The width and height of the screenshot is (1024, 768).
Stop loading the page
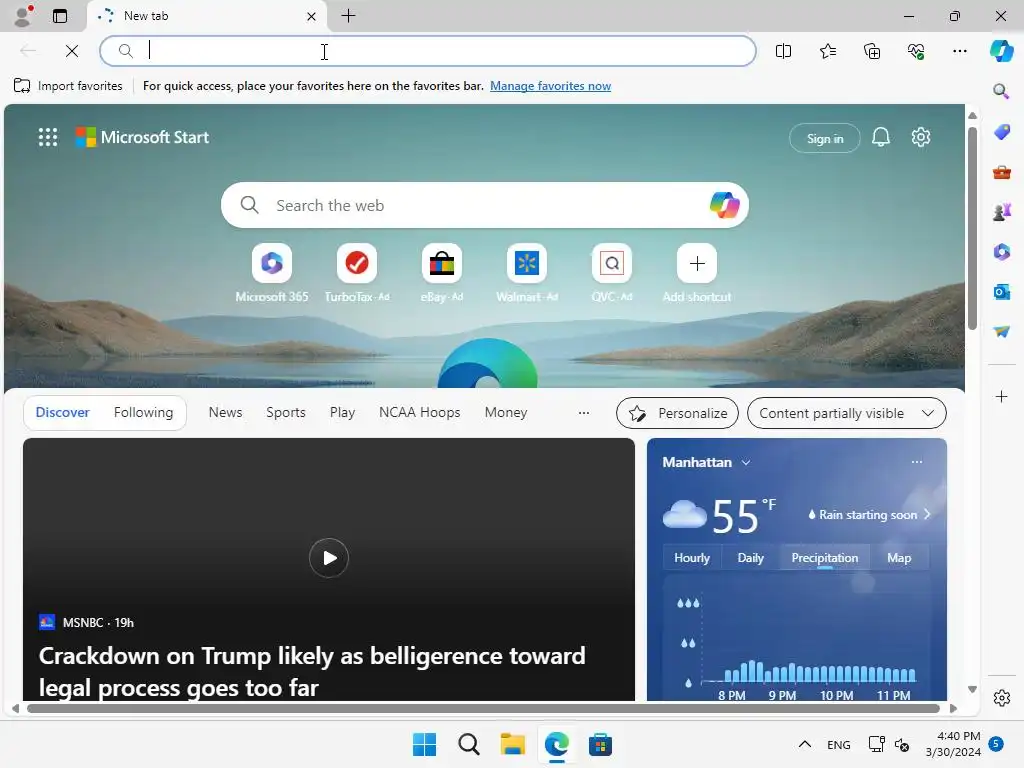coord(72,51)
